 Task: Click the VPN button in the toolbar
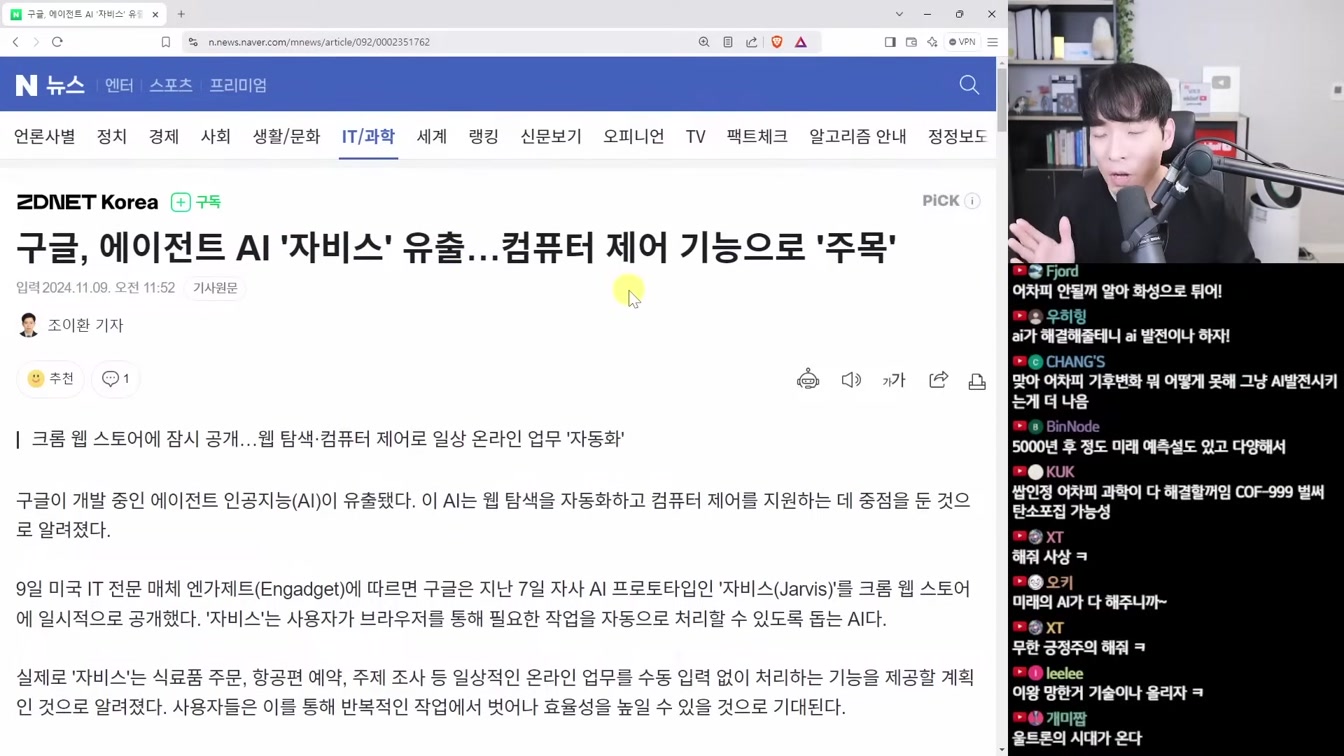click(962, 42)
